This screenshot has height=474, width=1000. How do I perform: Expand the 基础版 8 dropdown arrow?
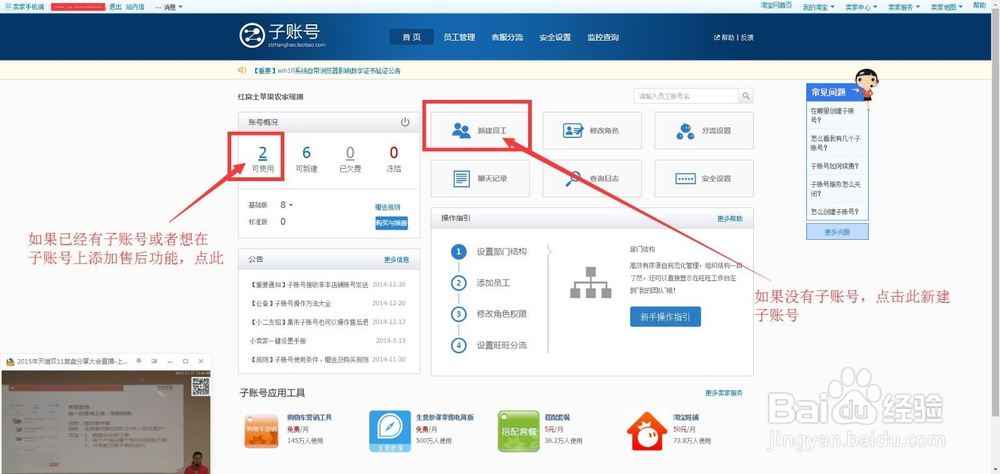[x=291, y=205]
